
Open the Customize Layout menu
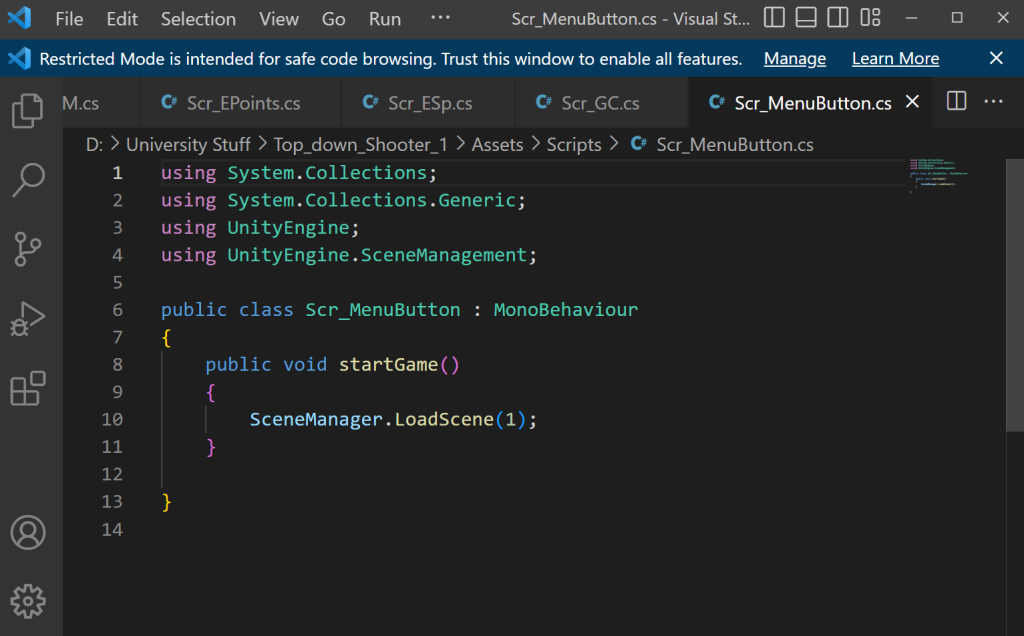871,18
